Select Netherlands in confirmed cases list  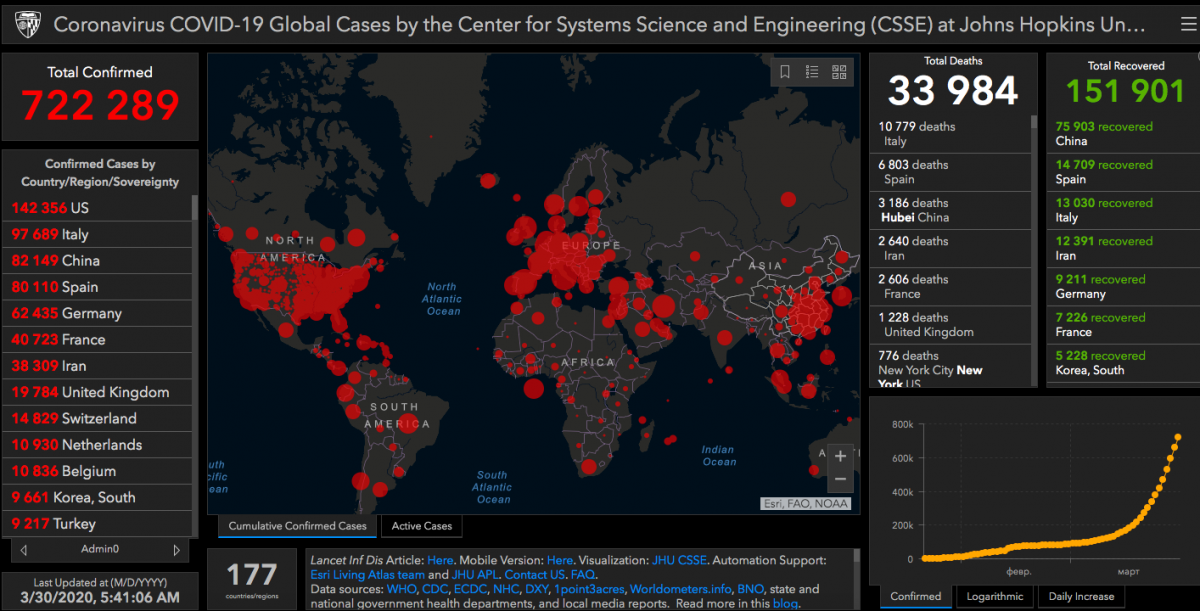click(97, 445)
